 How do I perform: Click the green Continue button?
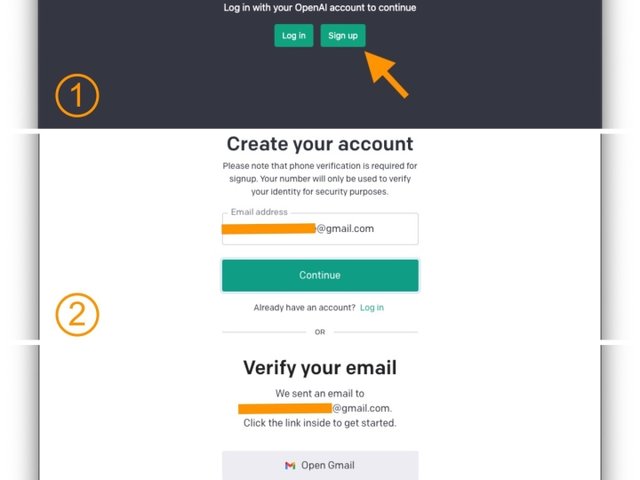coord(320,275)
